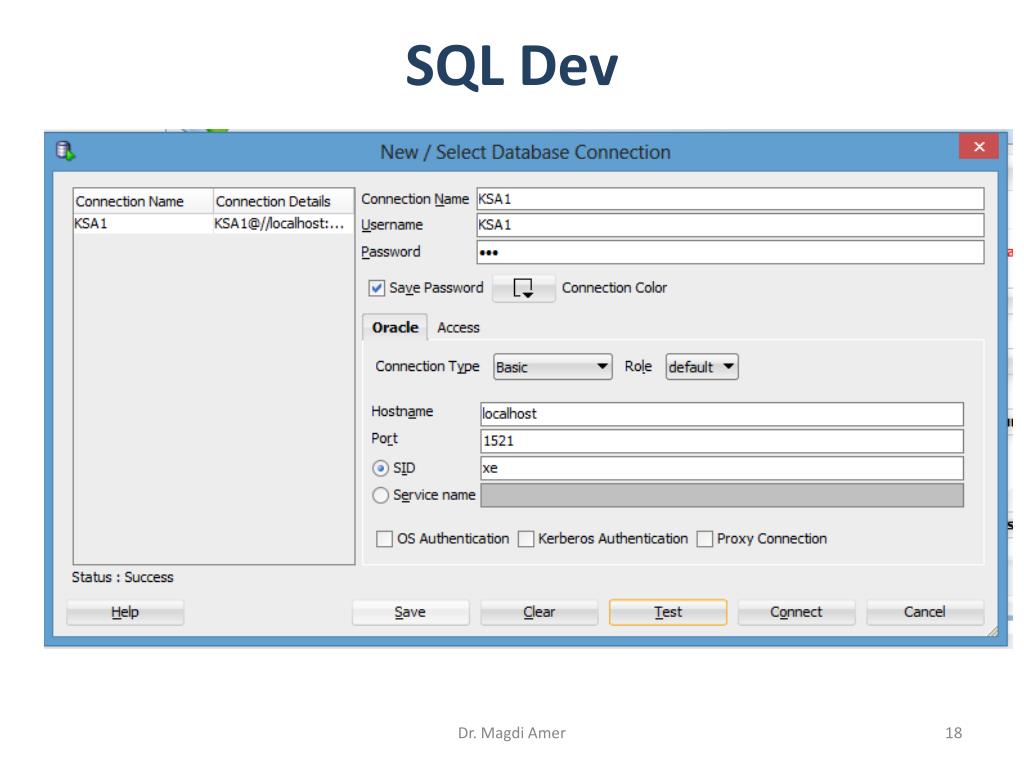Click the Cancel button
Viewport: 1024px width, 768px height.
click(925, 612)
